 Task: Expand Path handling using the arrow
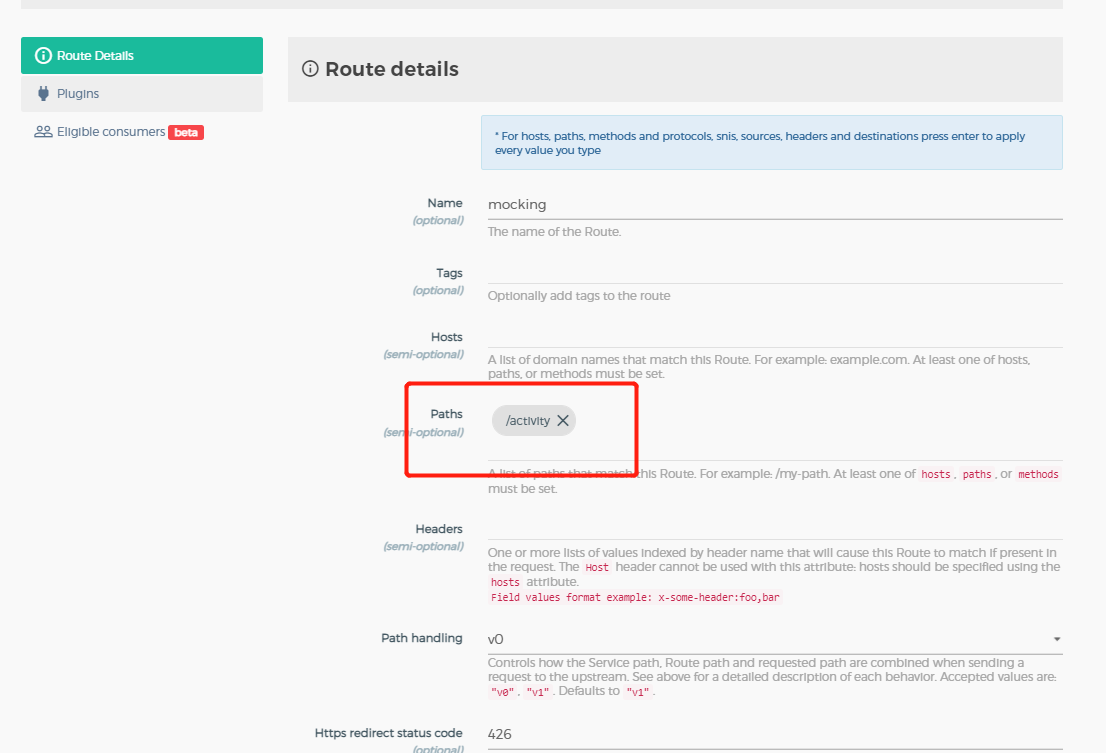[x=1057, y=639]
